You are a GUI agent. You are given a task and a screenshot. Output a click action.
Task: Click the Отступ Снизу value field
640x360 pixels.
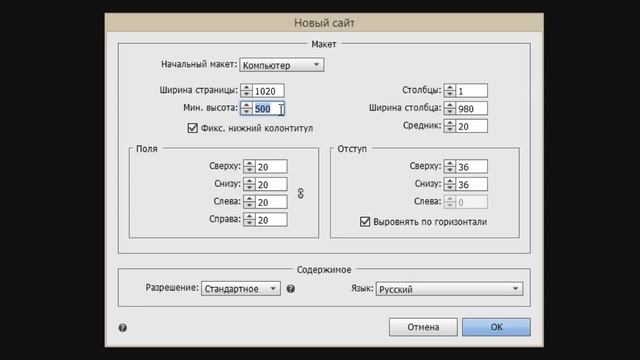click(x=471, y=184)
